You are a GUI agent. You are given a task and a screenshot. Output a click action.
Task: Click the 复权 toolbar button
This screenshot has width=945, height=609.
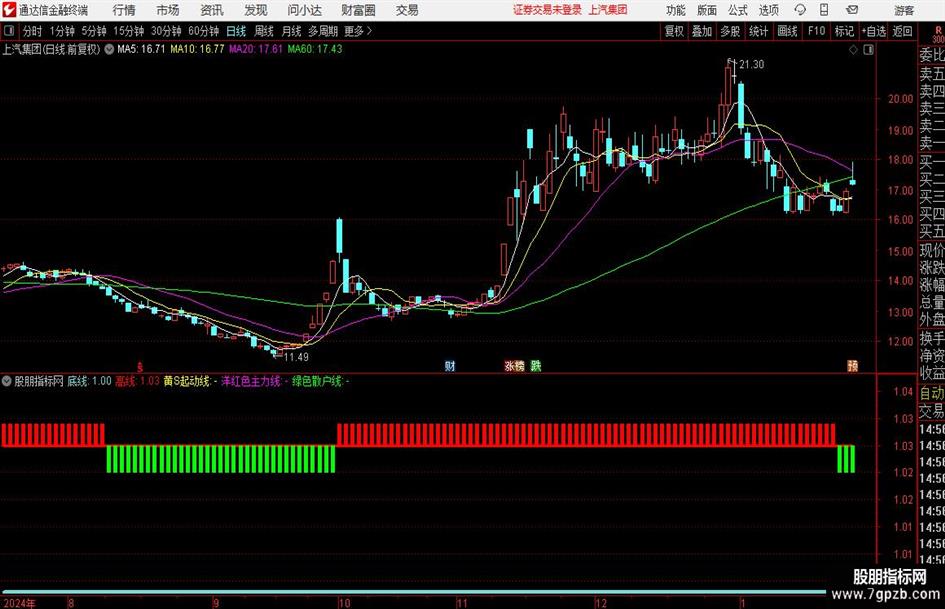point(674,31)
